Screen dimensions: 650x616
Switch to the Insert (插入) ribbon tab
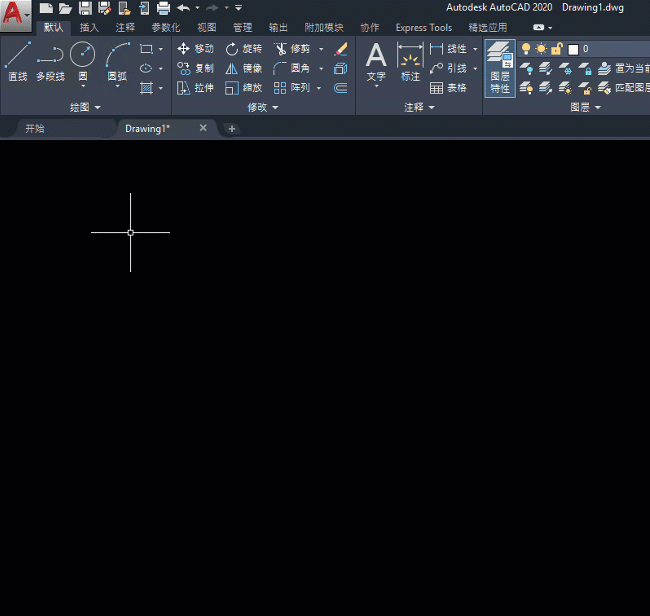point(89,28)
